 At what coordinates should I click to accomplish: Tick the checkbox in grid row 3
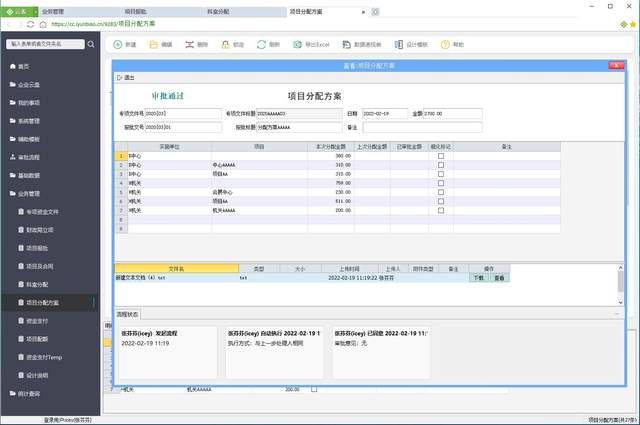coord(441,174)
